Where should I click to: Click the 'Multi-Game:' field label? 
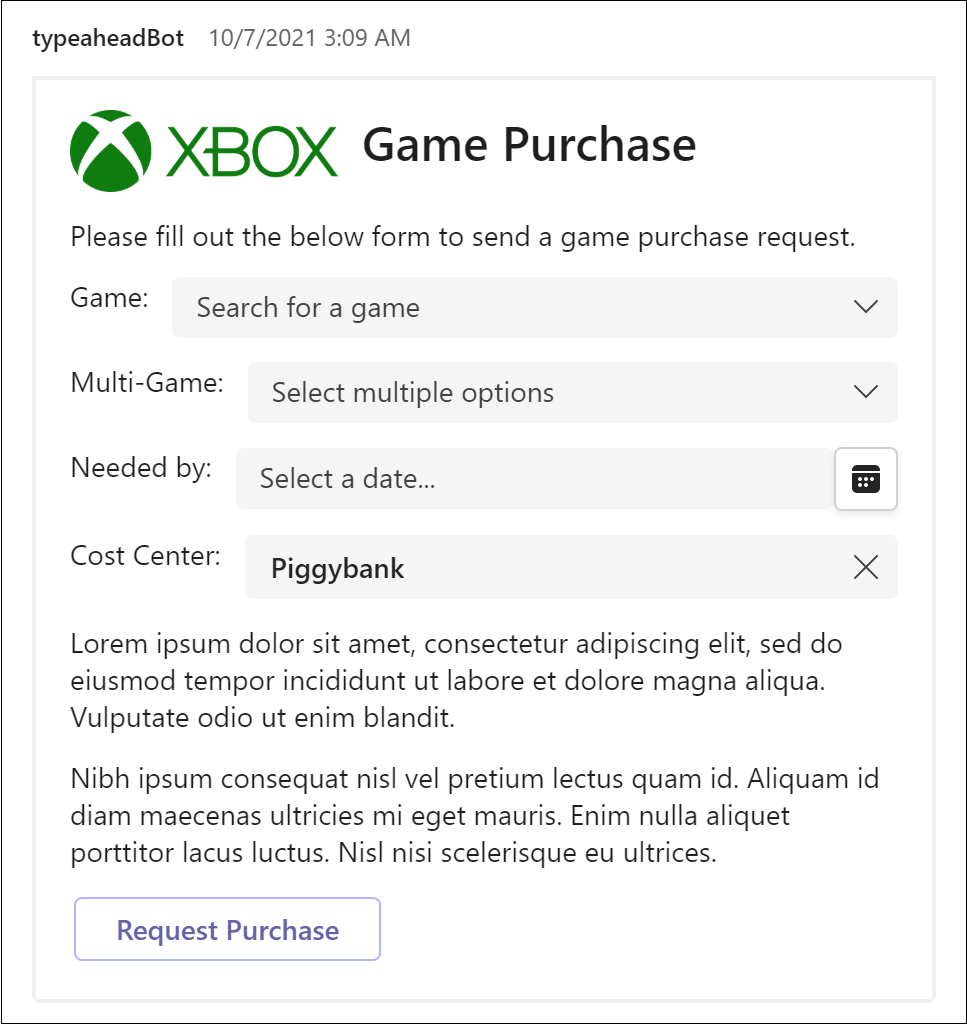147,382
